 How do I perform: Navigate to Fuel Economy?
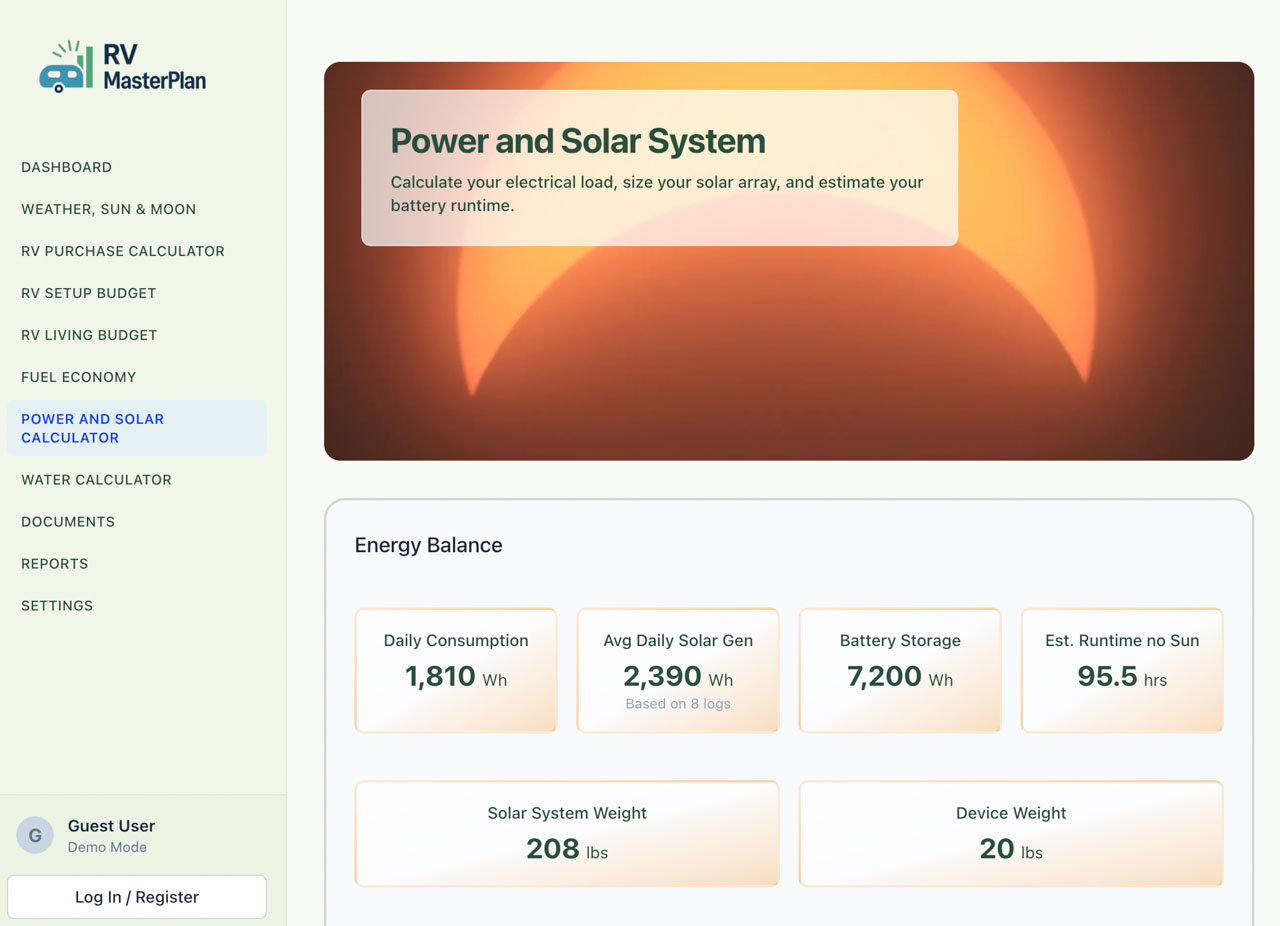(78, 377)
